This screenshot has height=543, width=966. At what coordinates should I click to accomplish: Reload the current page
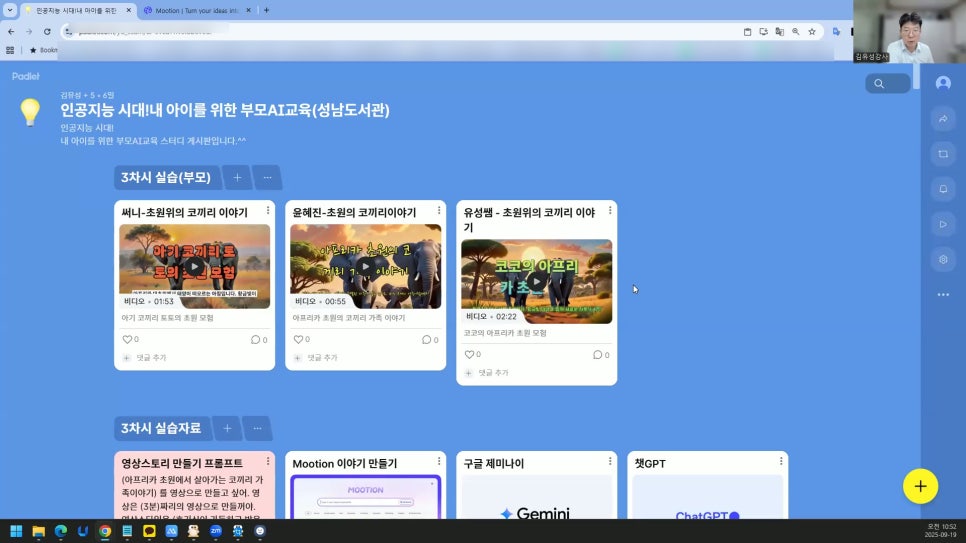tap(47, 31)
